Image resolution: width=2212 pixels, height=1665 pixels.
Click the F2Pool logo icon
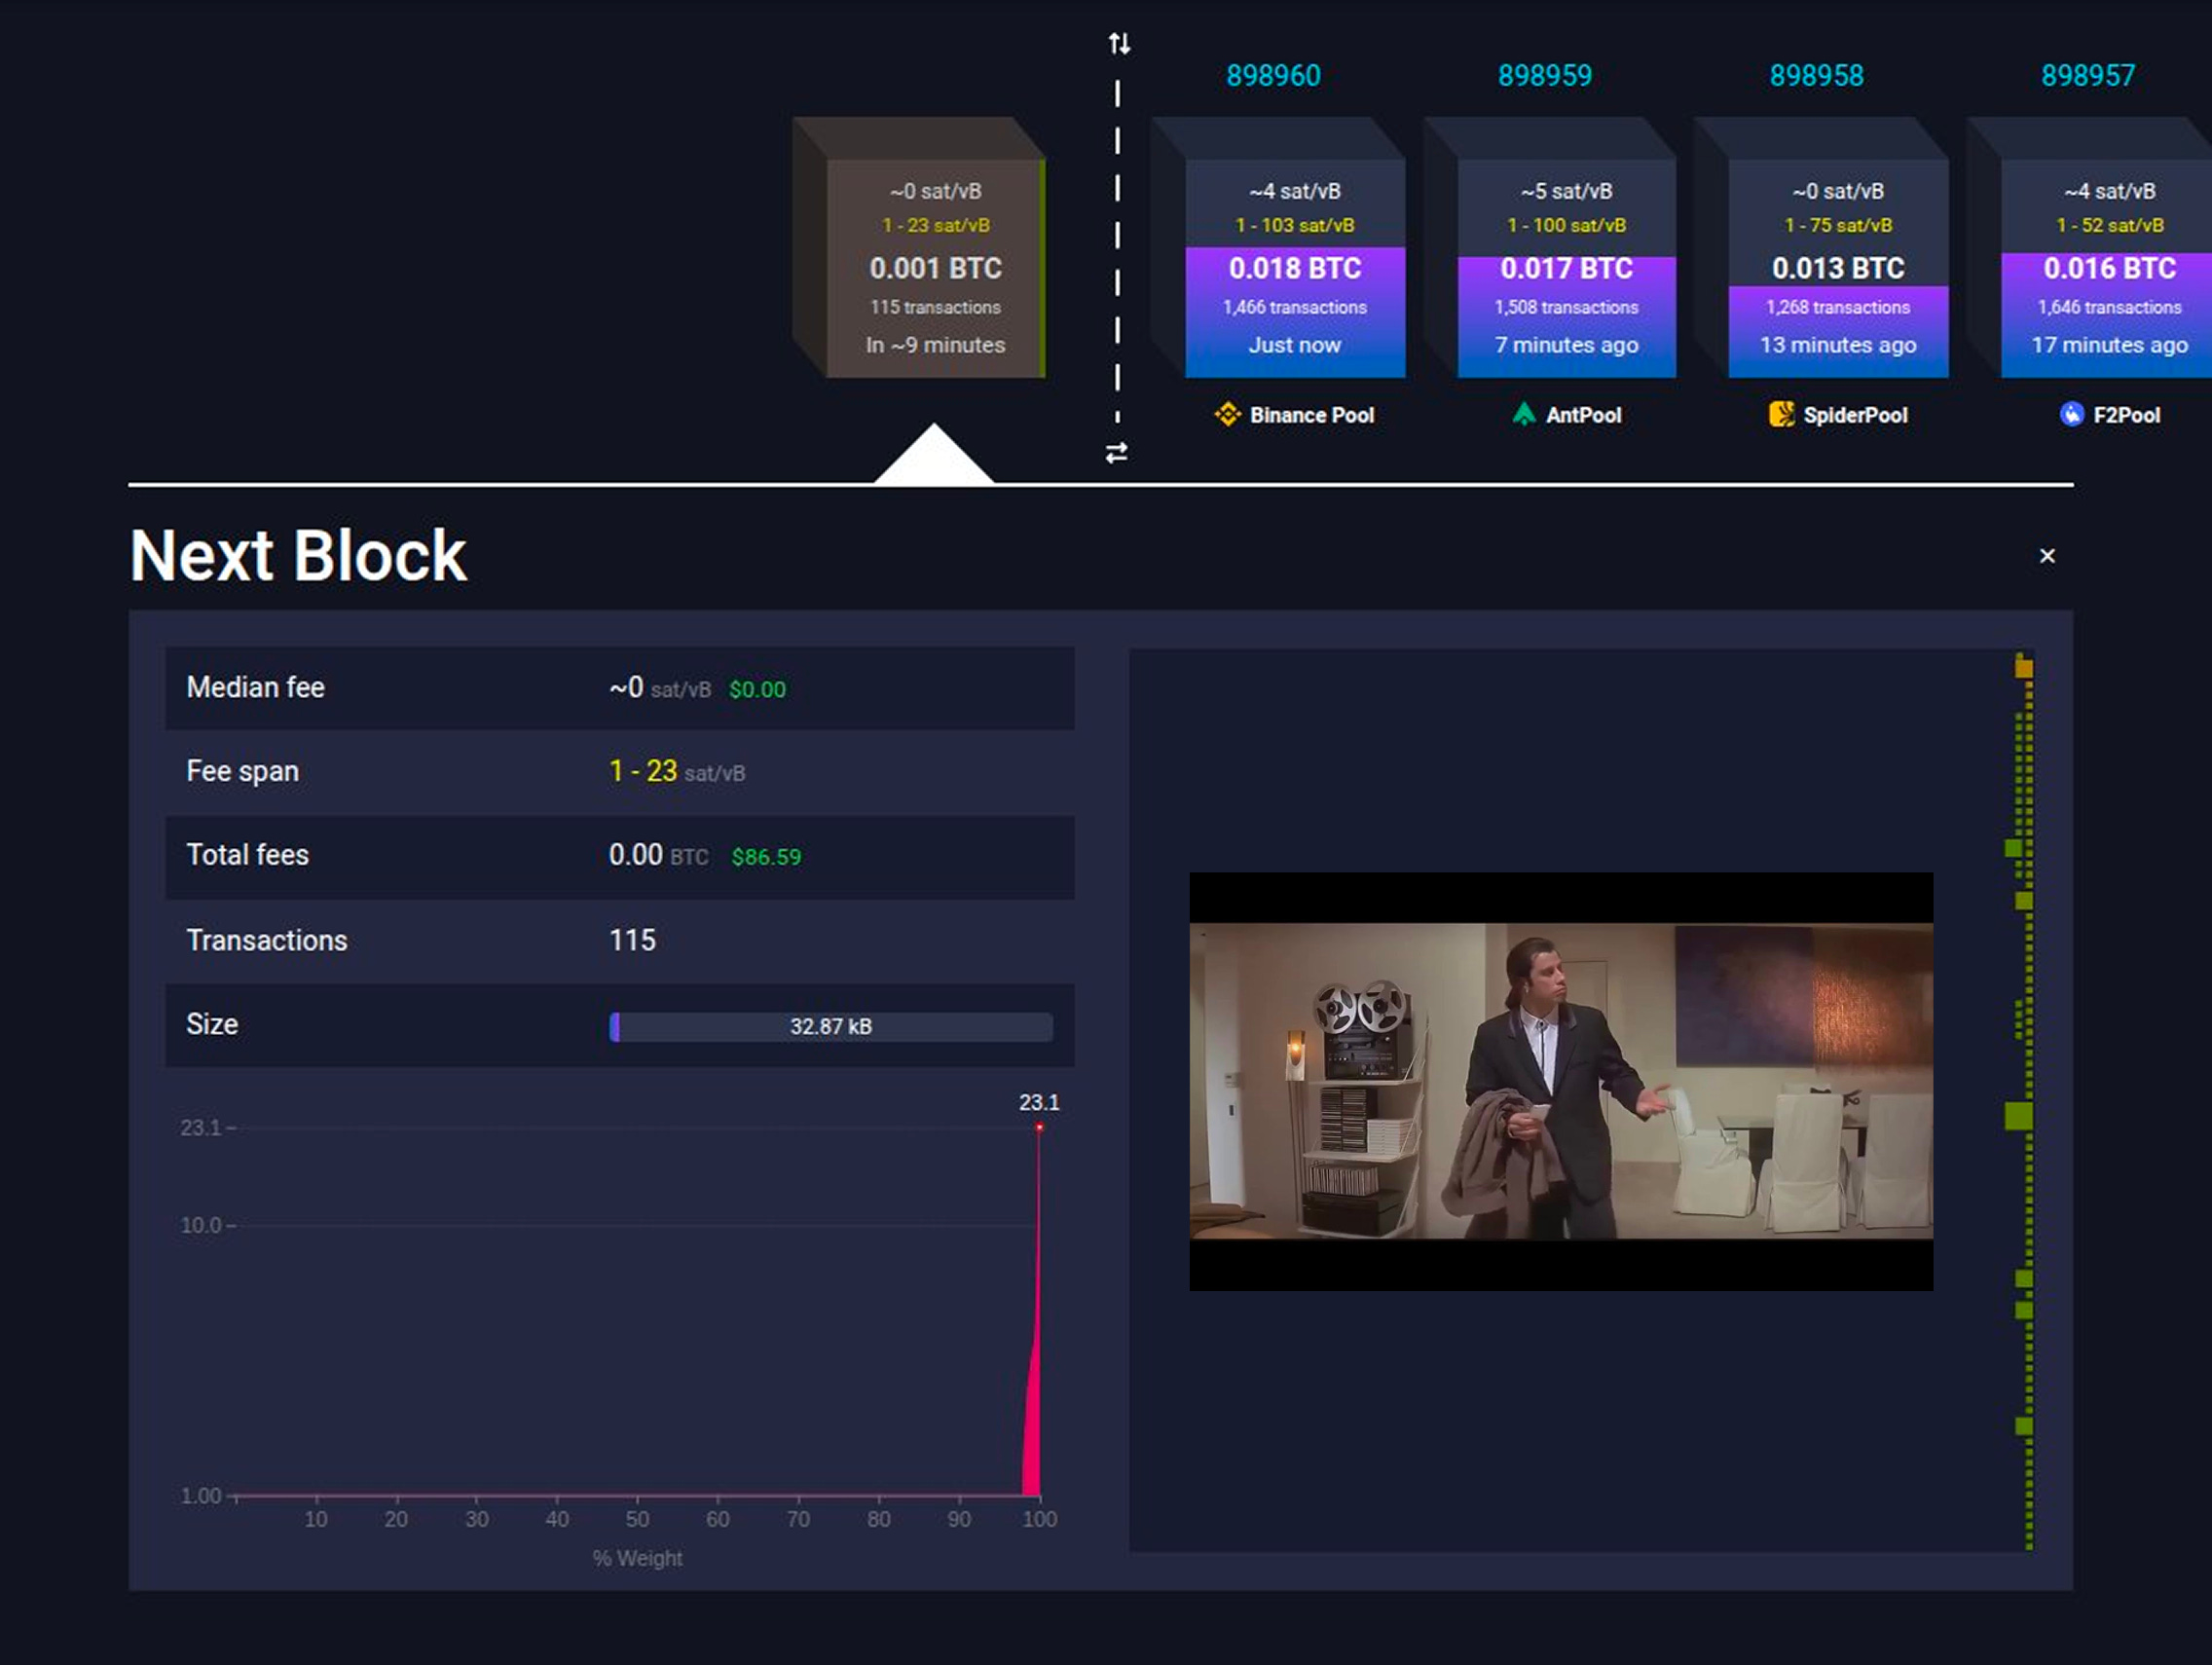pos(2071,414)
